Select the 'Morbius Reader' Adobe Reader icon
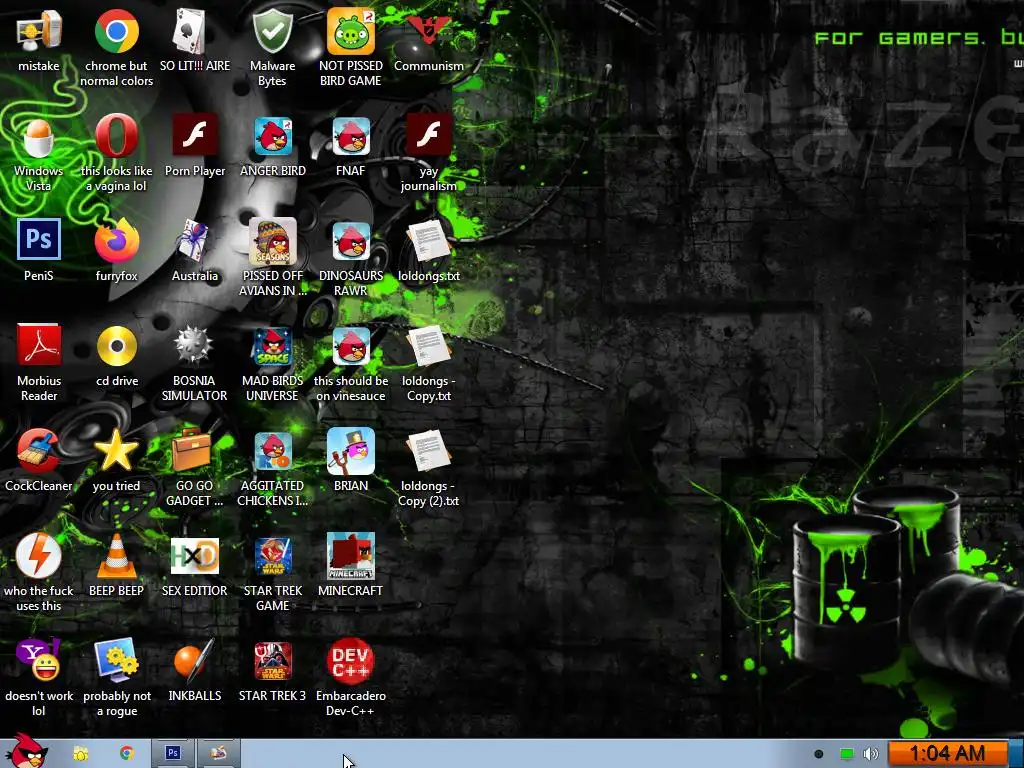Screen dimensions: 1024x768 (x=39, y=346)
